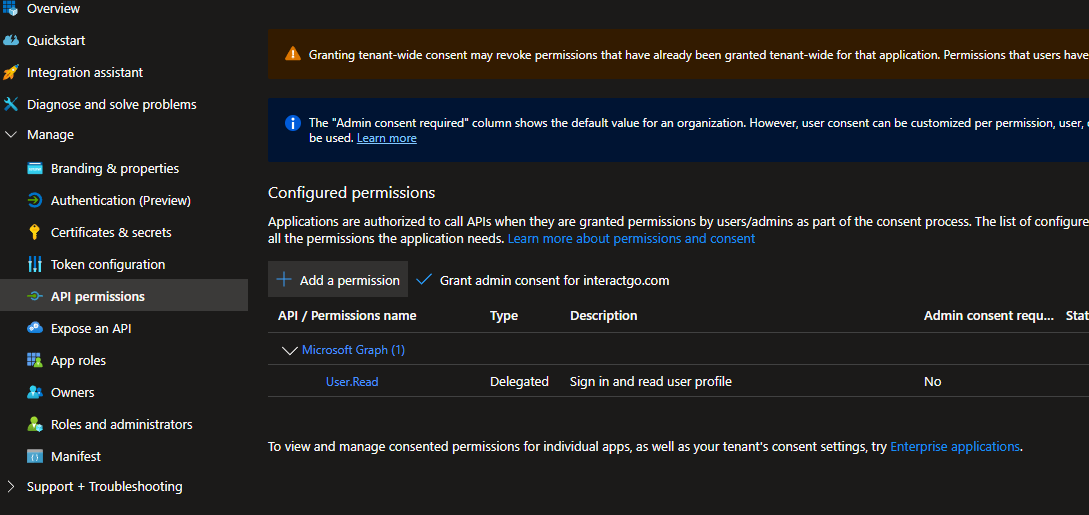Select Diagnose and solve problems
The height and width of the screenshot is (515, 1089).
click(112, 104)
